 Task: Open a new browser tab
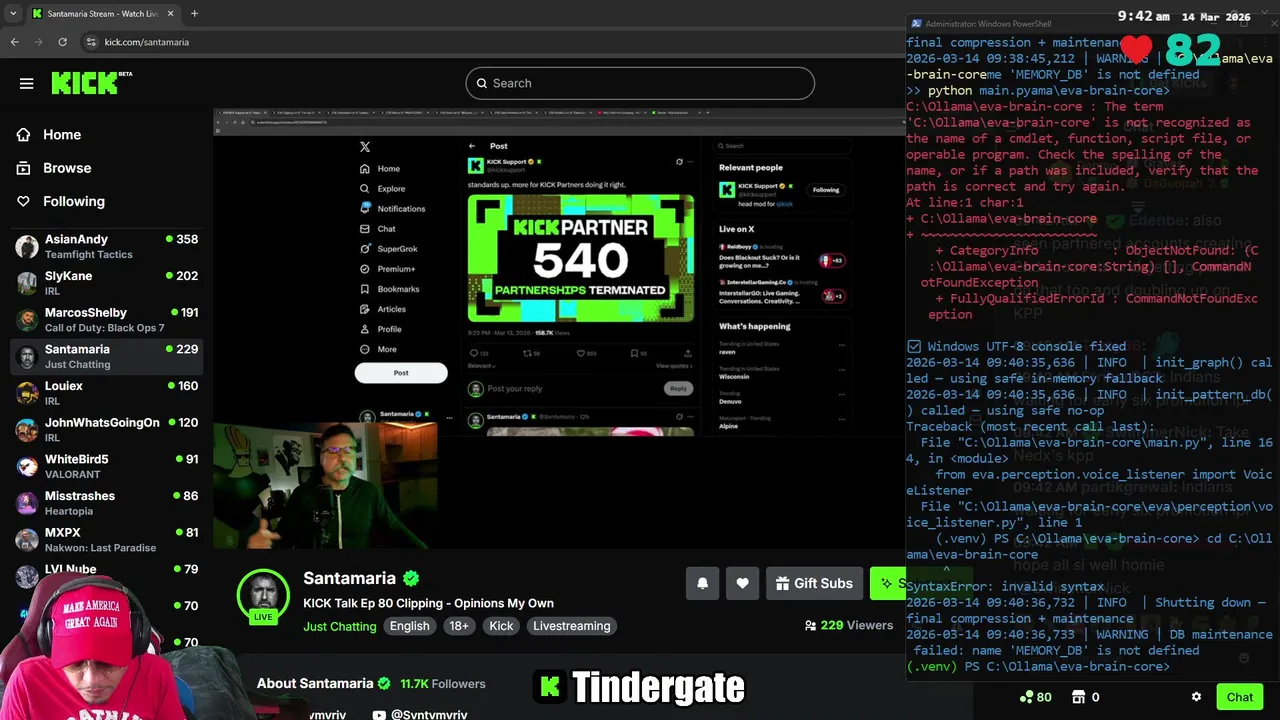[194, 14]
